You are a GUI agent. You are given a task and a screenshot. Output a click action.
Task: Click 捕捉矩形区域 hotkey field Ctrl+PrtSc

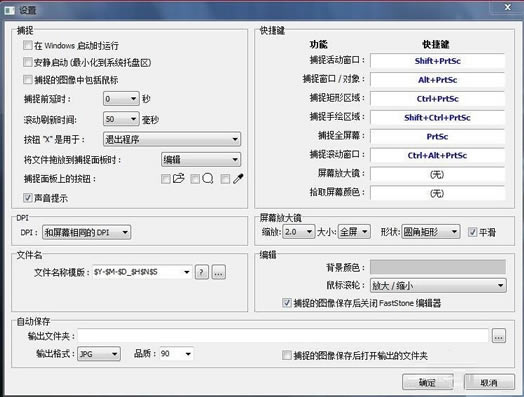[x=437, y=99]
